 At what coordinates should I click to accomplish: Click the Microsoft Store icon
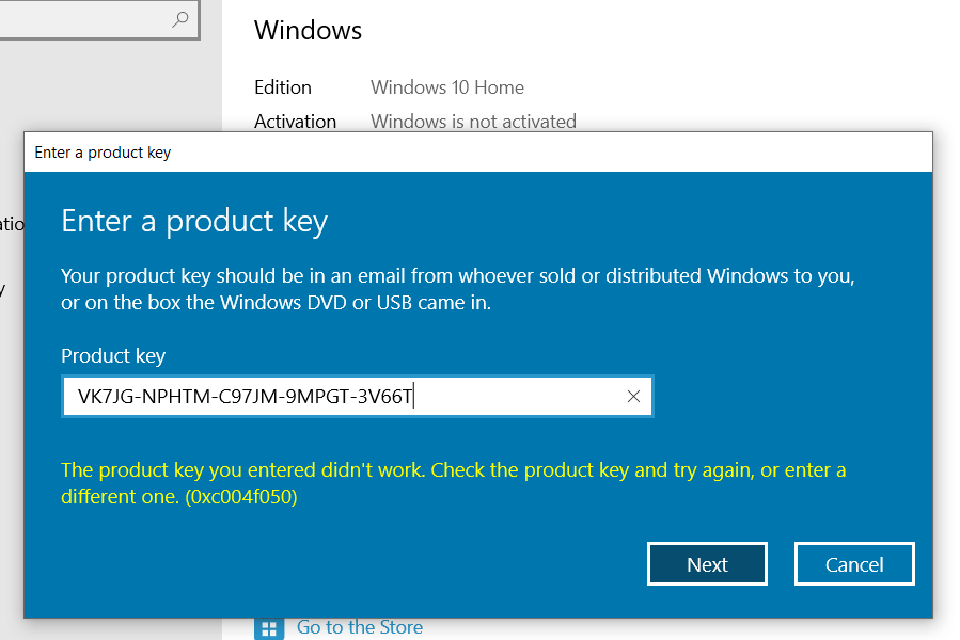point(268,627)
